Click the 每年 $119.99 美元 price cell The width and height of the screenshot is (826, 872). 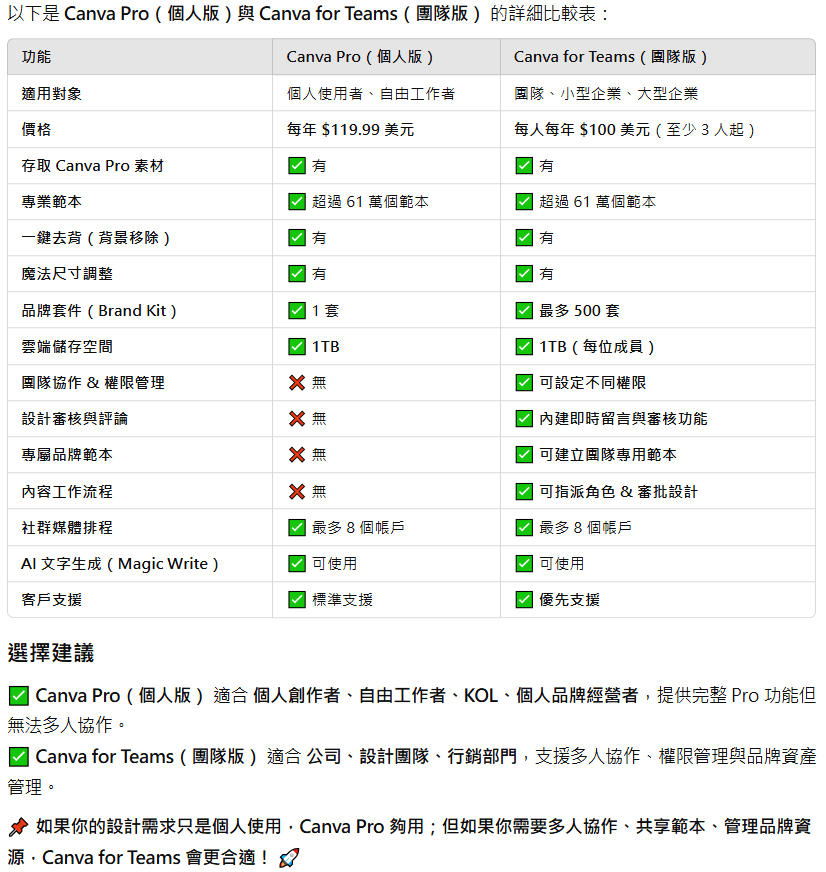pyautogui.click(x=350, y=130)
